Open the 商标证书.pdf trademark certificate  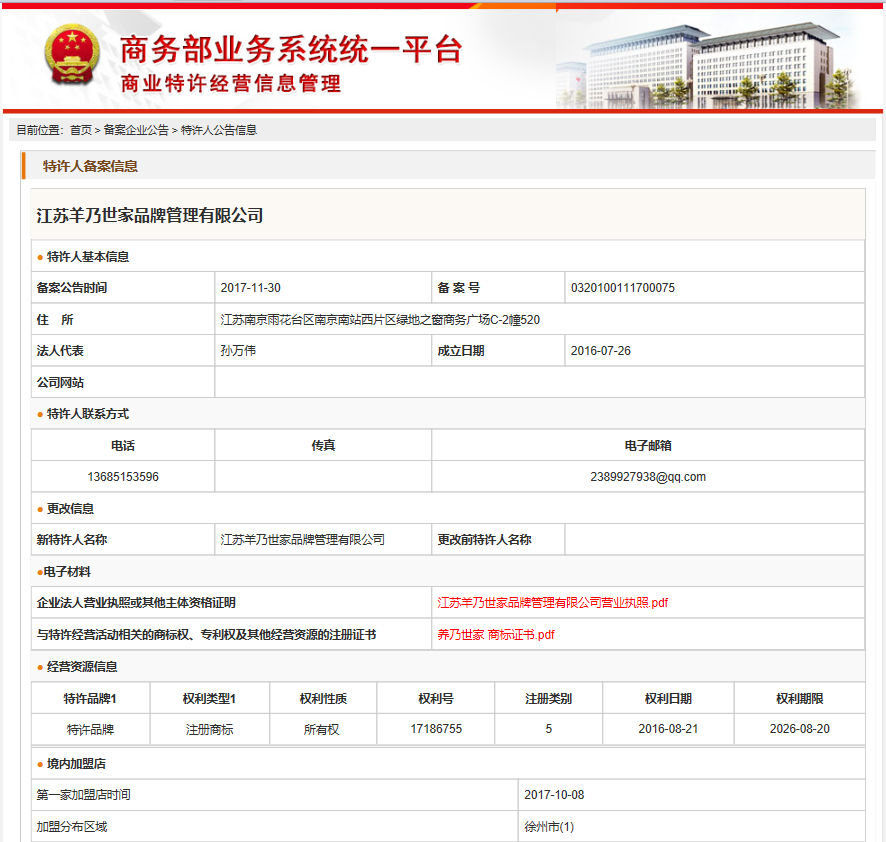(495, 635)
